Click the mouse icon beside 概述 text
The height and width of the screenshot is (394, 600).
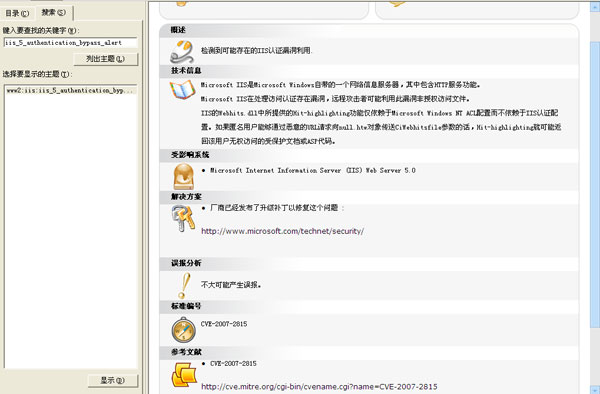[182, 52]
